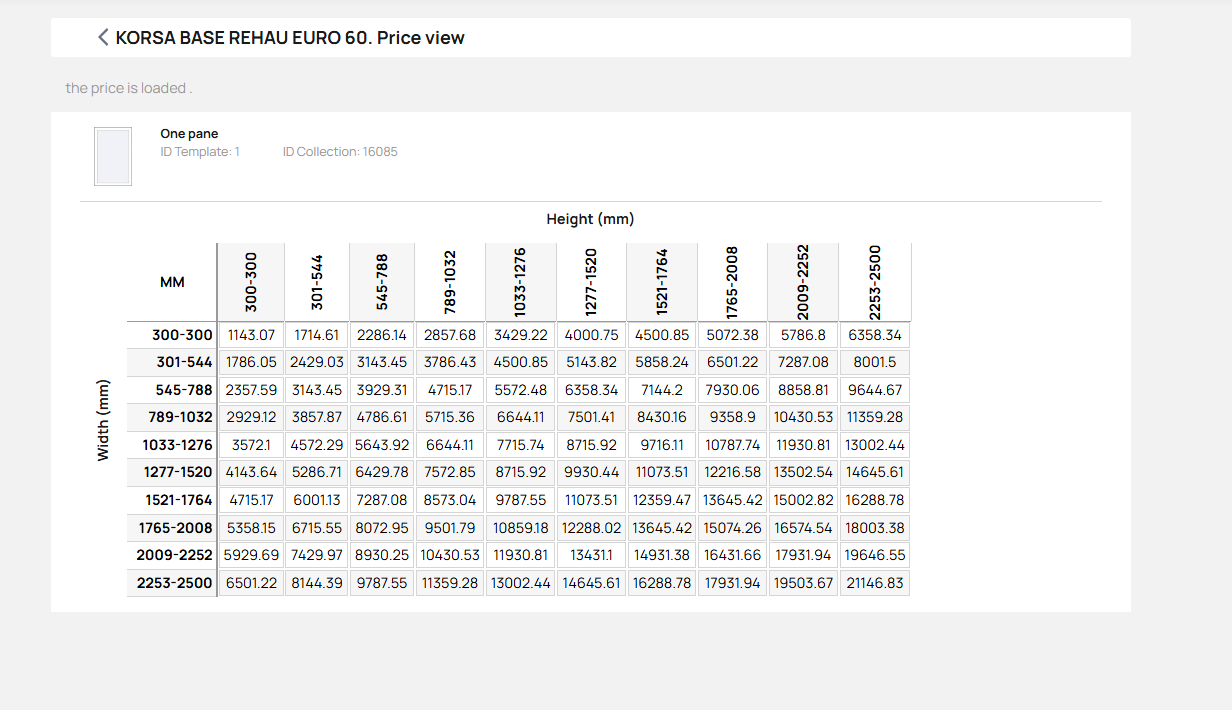Click the price cell 3929.31
1232x710 pixels.
(x=382, y=390)
